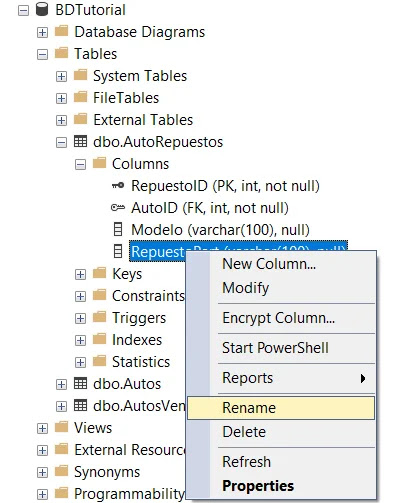Select the Database Diagrams label
412x503 pixels.
[x=140, y=32]
